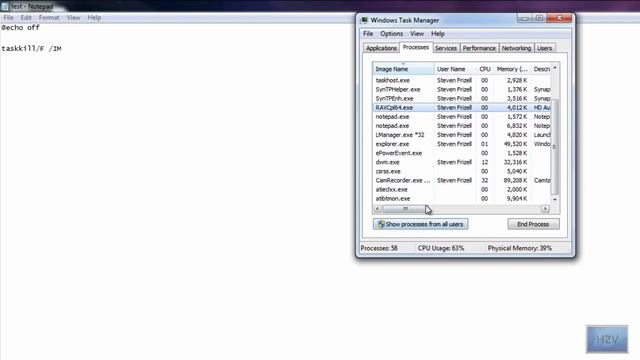Open Task Manager Options menu
Image resolution: width=640 pixels, height=360 pixels.
[391, 34]
